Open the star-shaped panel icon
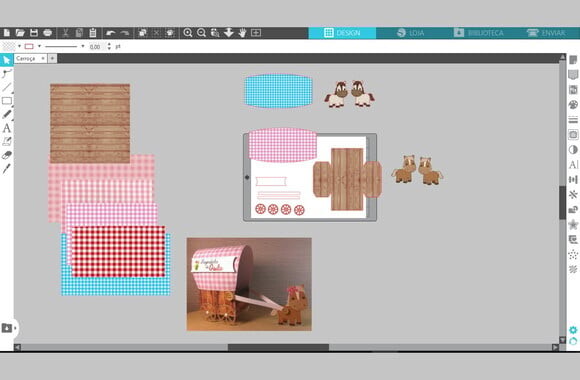The image size is (580, 380). tap(573, 224)
